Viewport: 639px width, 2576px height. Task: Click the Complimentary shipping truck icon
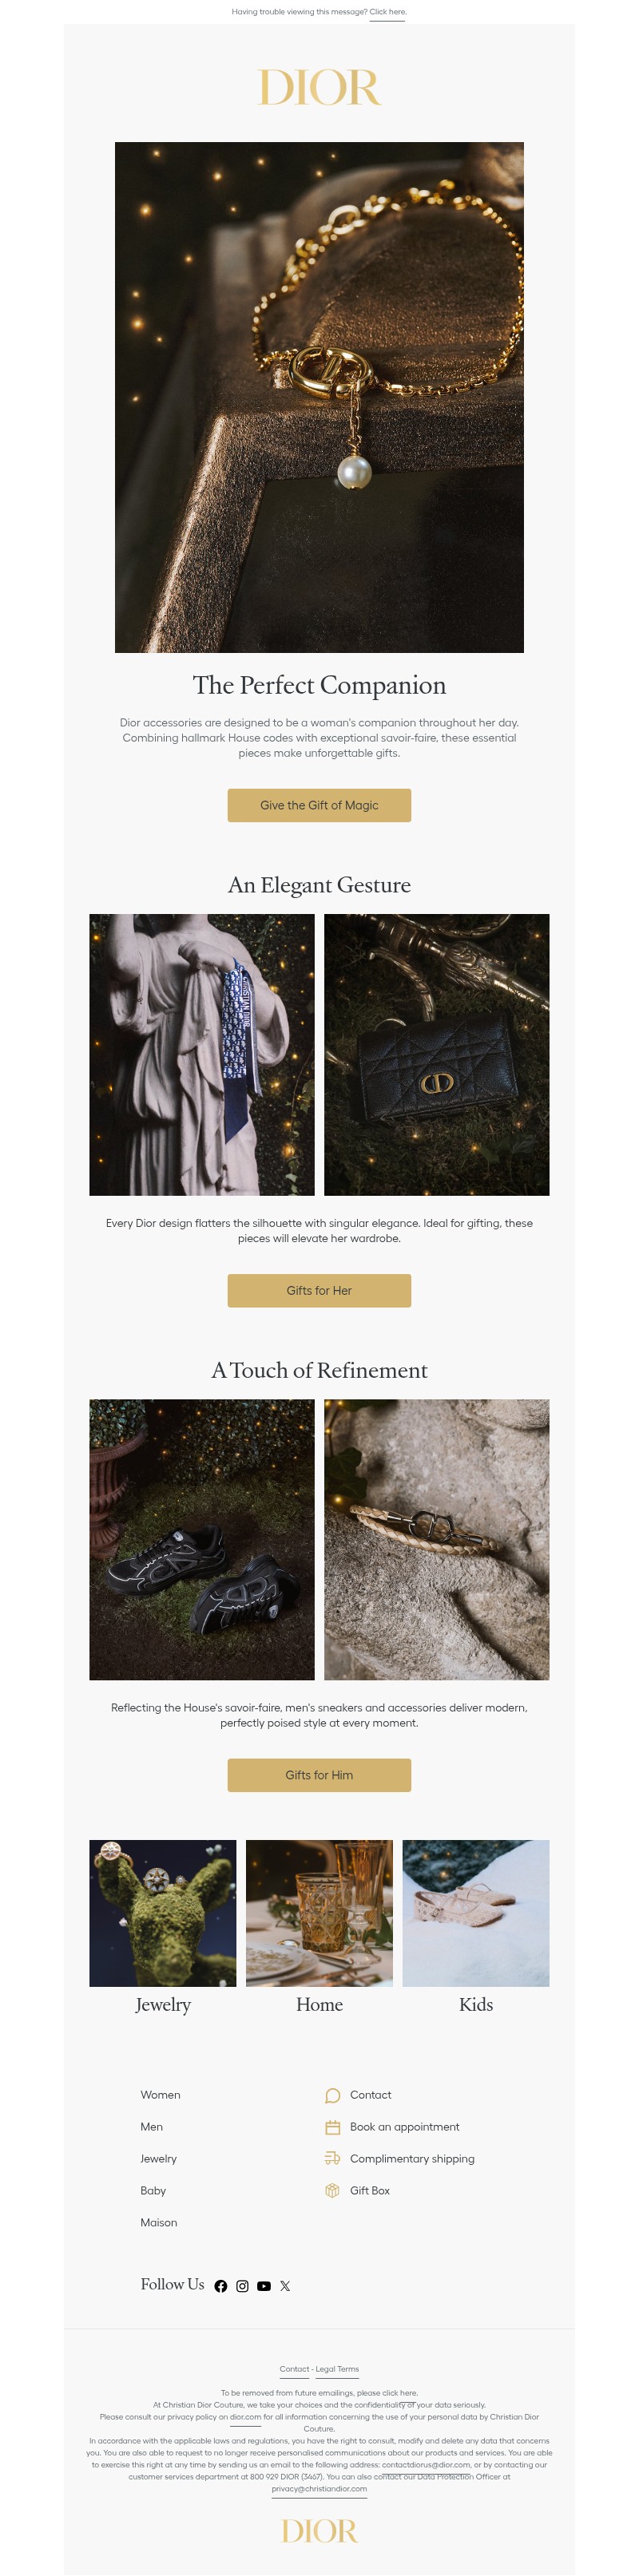(333, 2159)
